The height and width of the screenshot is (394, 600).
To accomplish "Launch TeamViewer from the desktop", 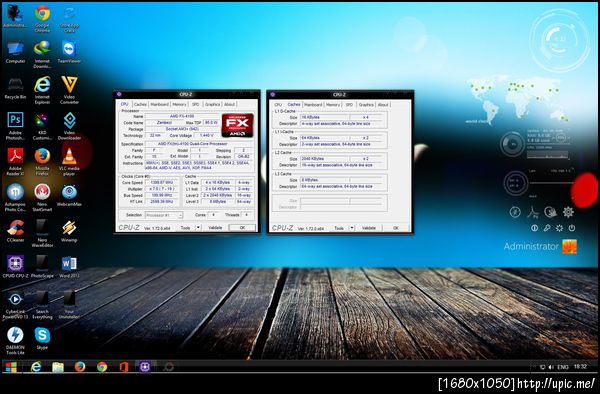I will [69, 52].
